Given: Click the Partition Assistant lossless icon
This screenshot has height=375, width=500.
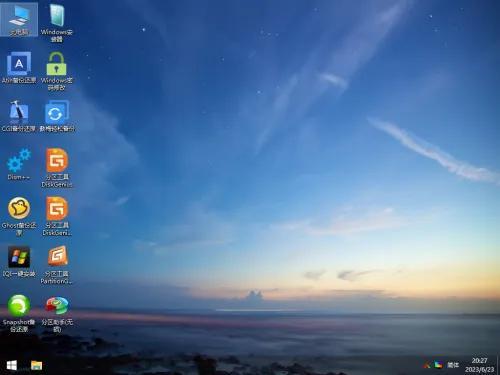Looking at the screenshot, I should pyautogui.click(x=57, y=313).
